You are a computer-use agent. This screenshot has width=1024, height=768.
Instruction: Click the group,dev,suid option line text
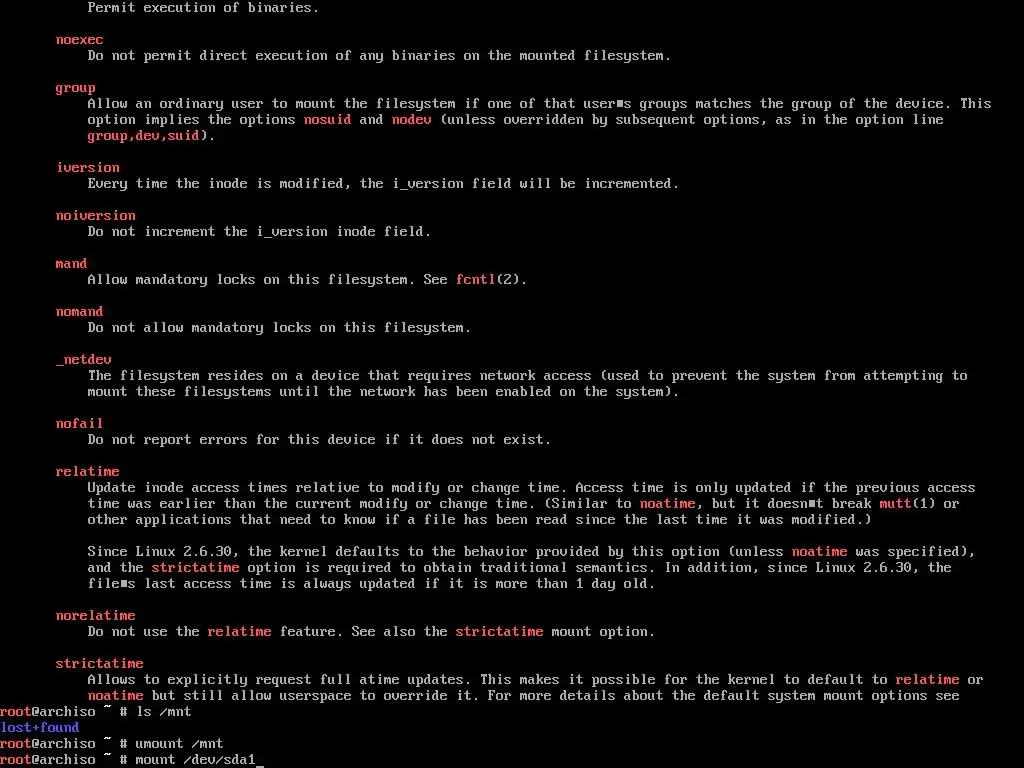tap(144, 136)
